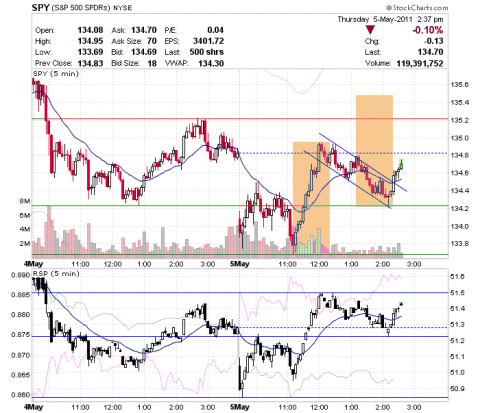Select the Ask price 134.70
The image size is (480, 413).
(144, 30)
